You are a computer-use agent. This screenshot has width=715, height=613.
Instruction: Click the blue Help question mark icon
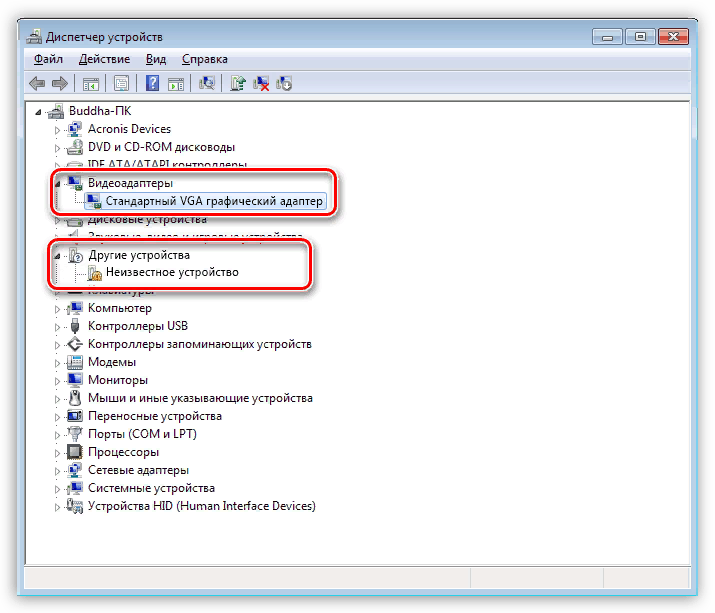(152, 83)
